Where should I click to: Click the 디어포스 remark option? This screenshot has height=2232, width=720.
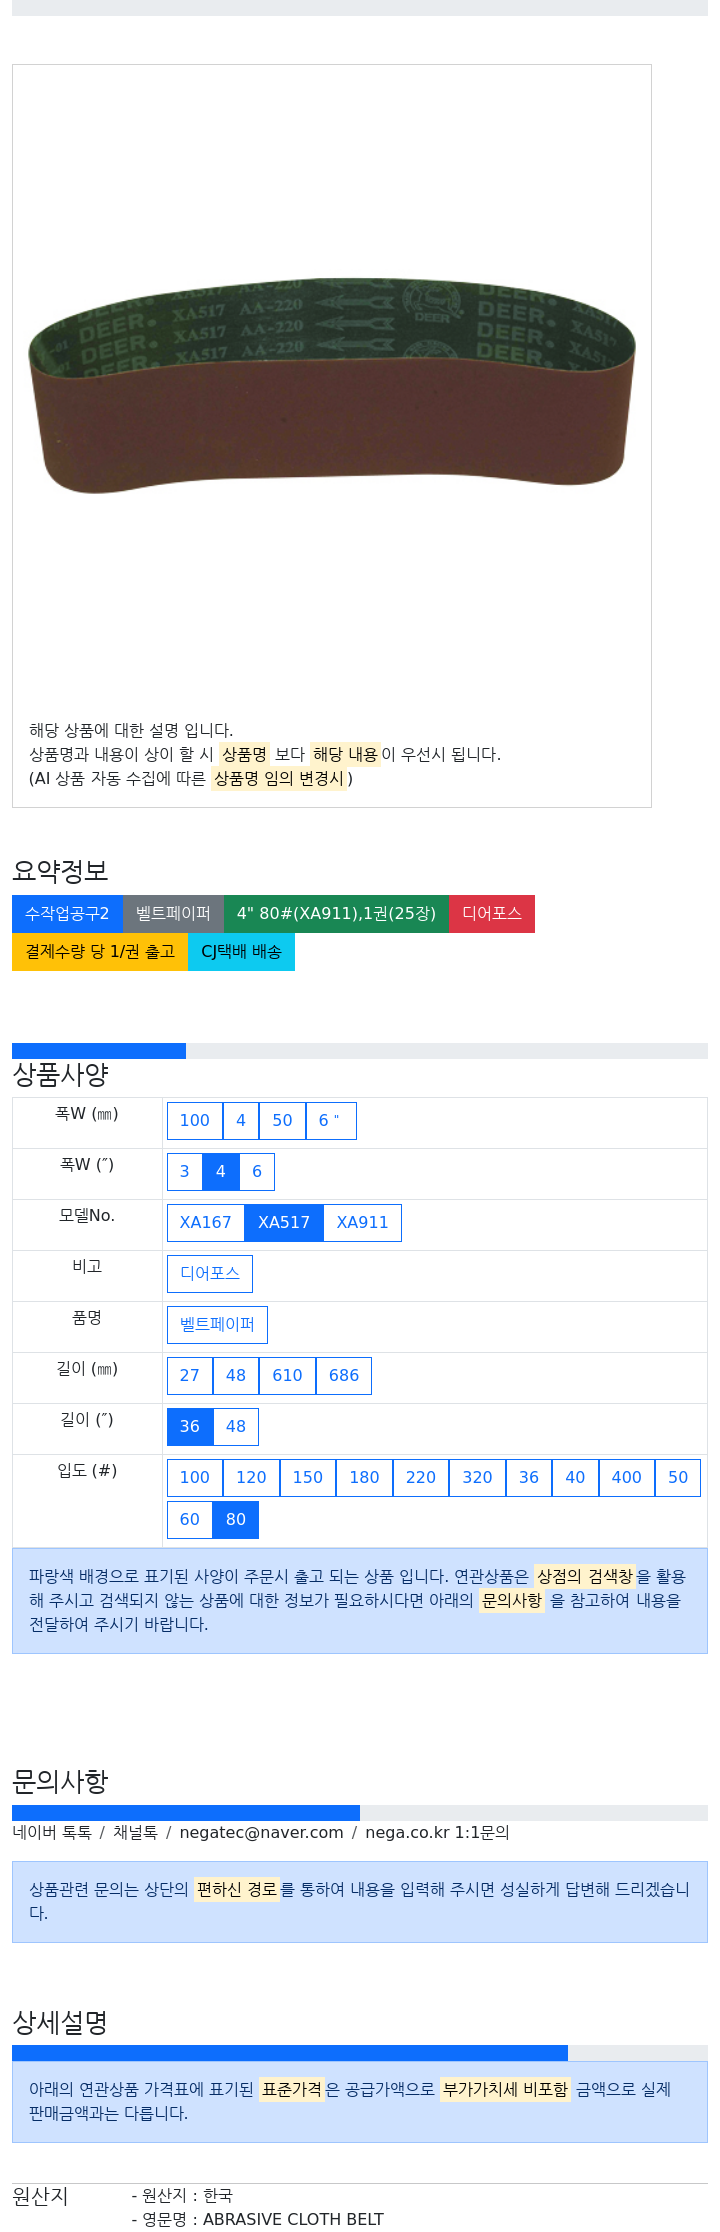[x=210, y=1274]
